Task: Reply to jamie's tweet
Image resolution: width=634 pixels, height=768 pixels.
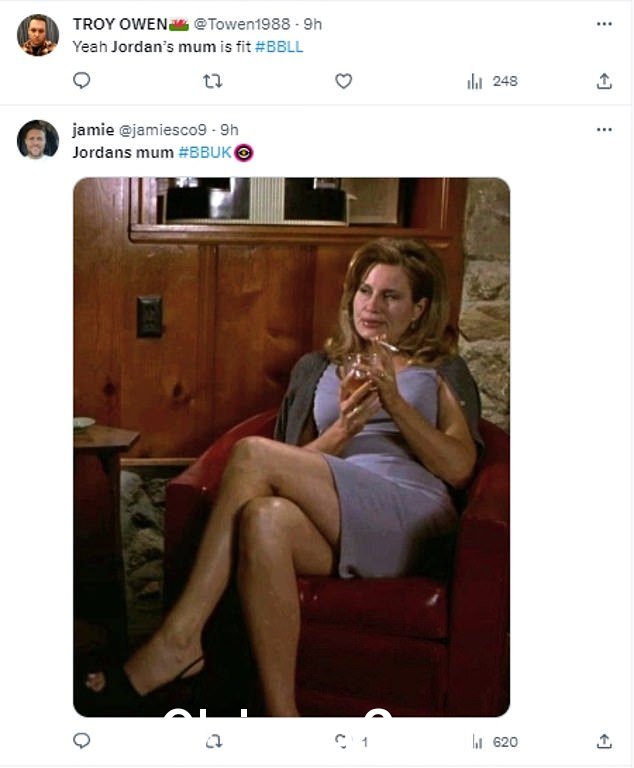Action: (x=81, y=741)
